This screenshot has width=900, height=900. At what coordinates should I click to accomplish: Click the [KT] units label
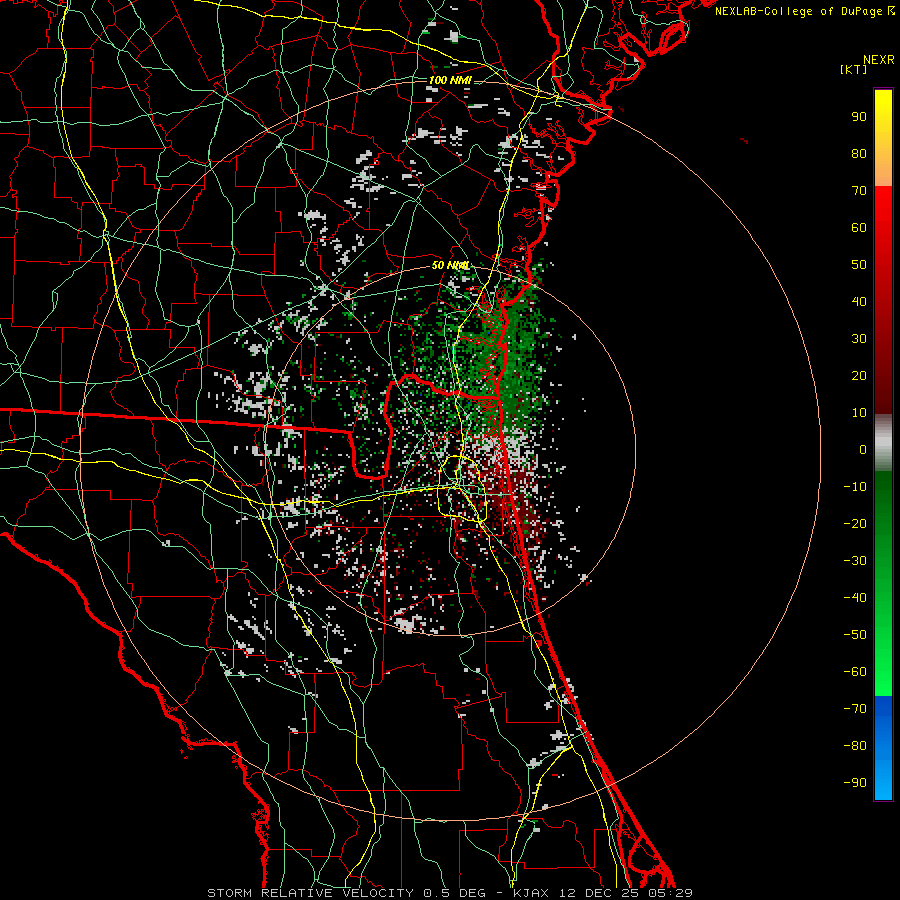coord(854,69)
